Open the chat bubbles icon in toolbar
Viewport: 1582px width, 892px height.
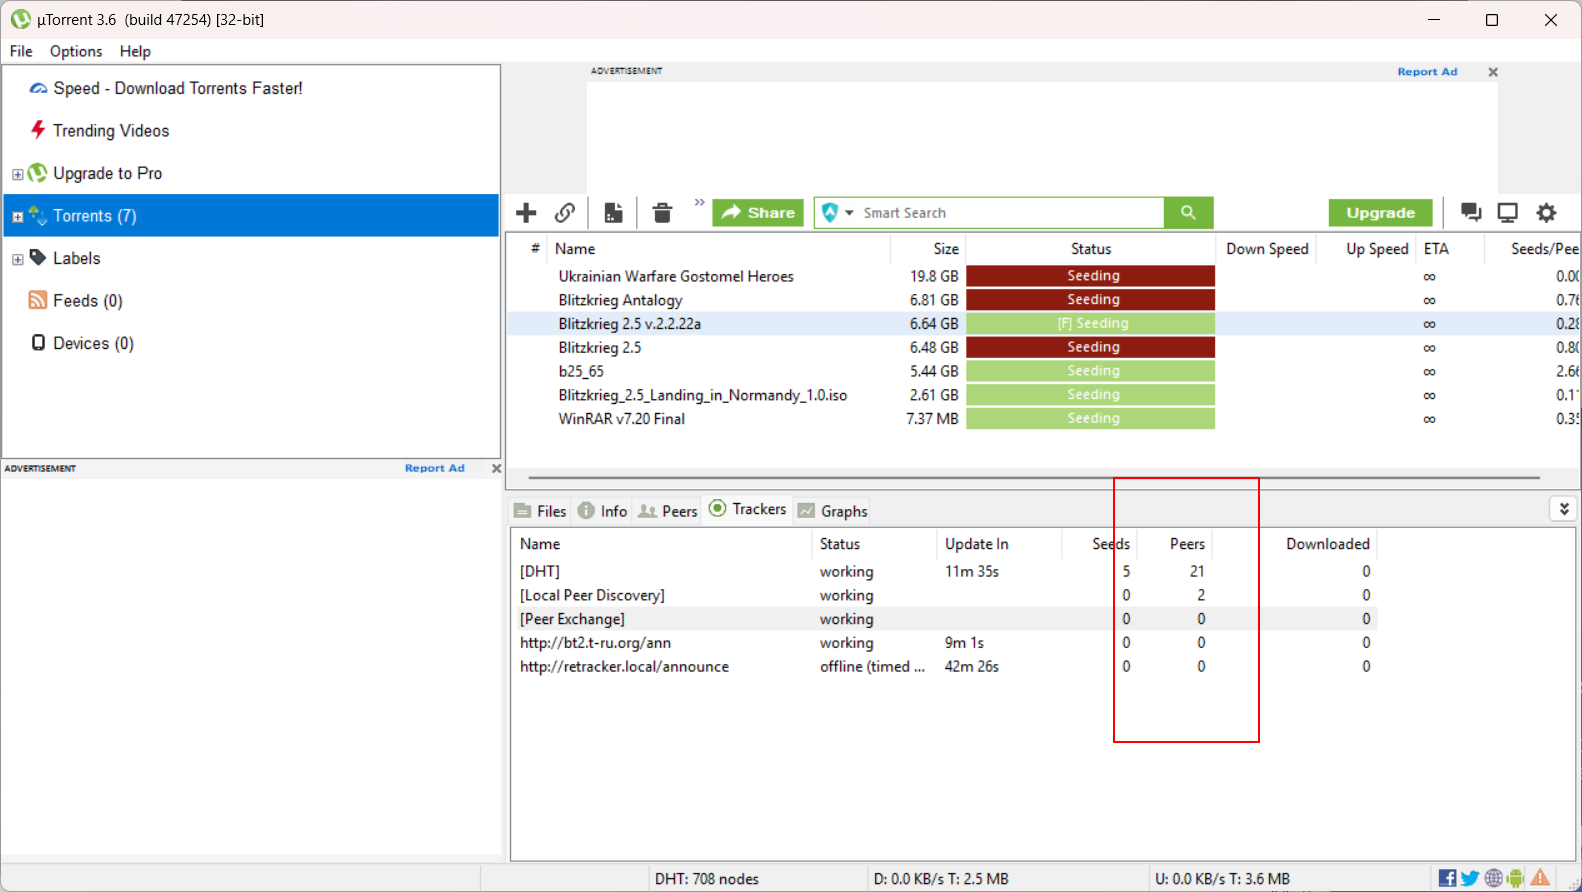1470,212
